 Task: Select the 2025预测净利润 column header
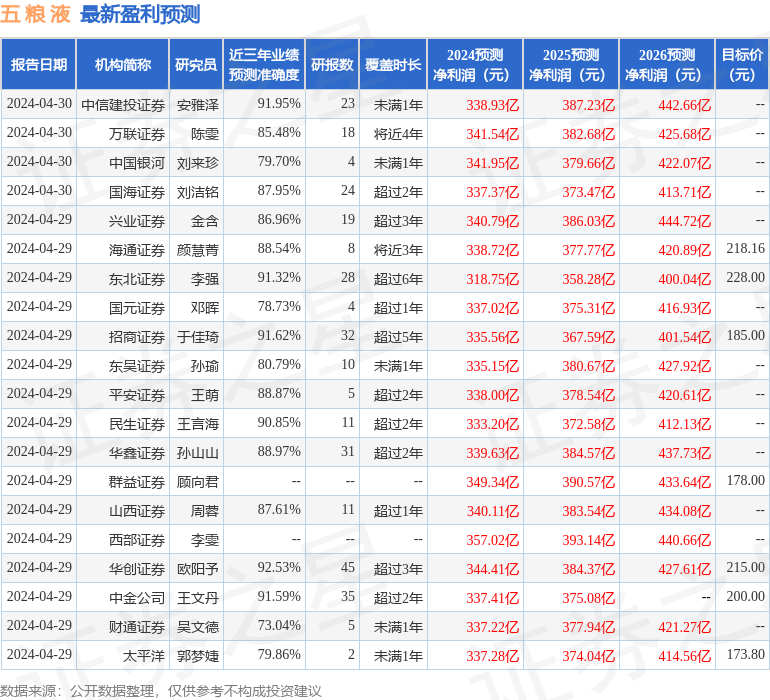571,64
